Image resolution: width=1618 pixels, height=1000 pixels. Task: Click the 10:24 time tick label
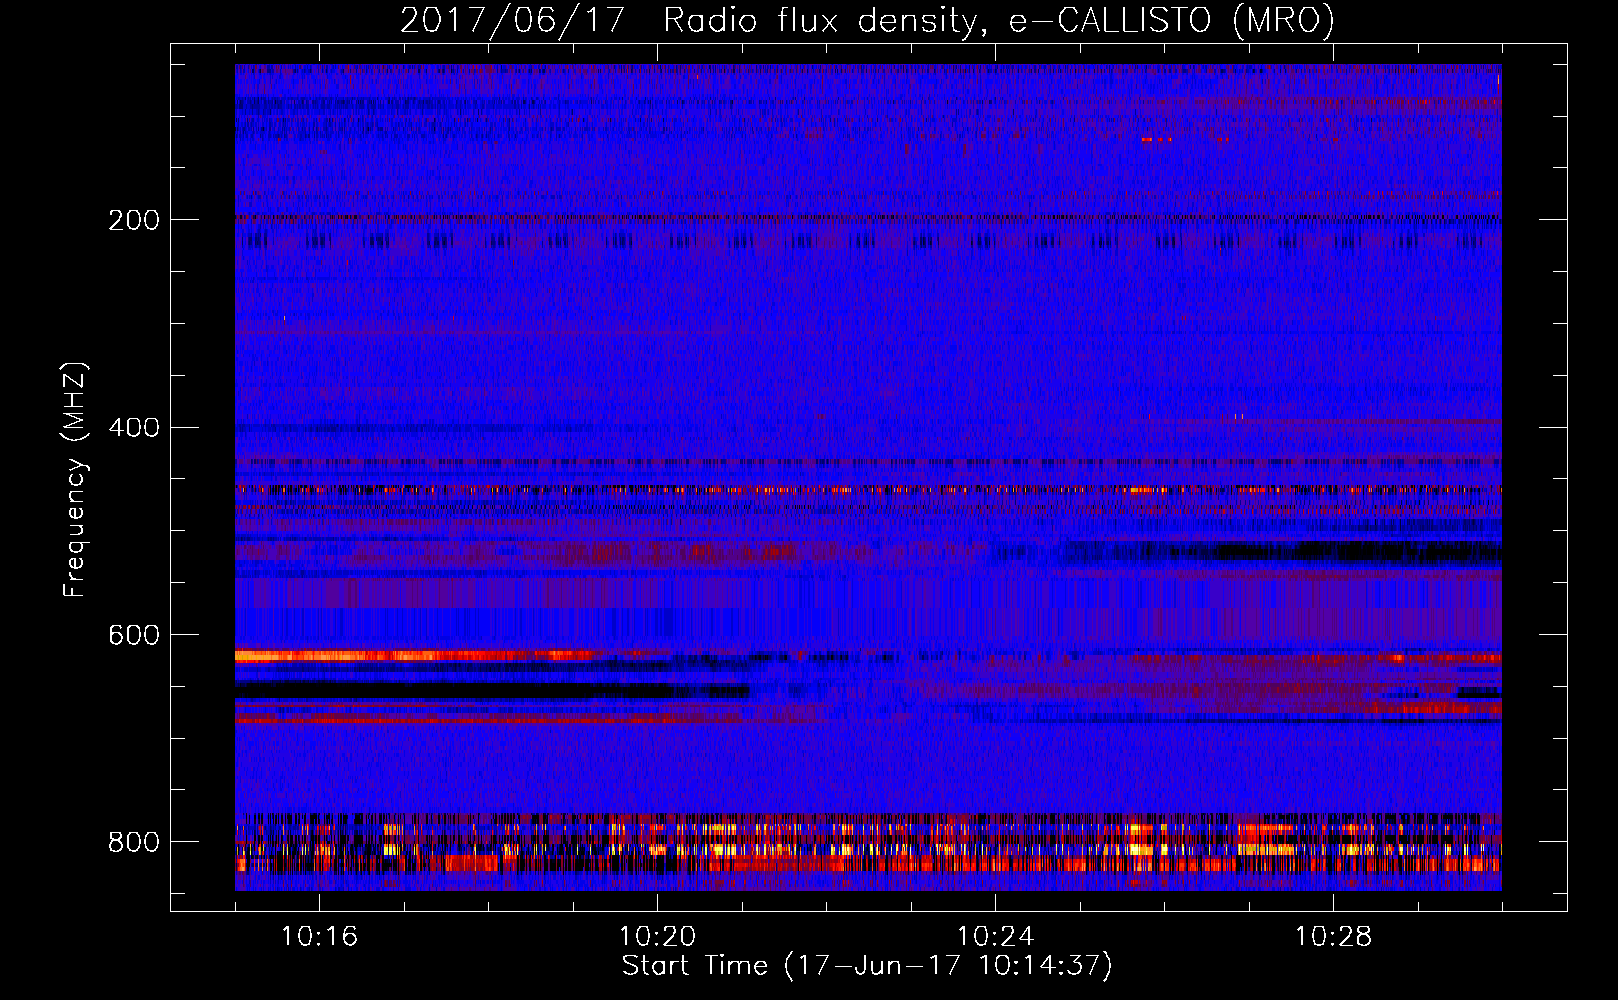coord(995,937)
